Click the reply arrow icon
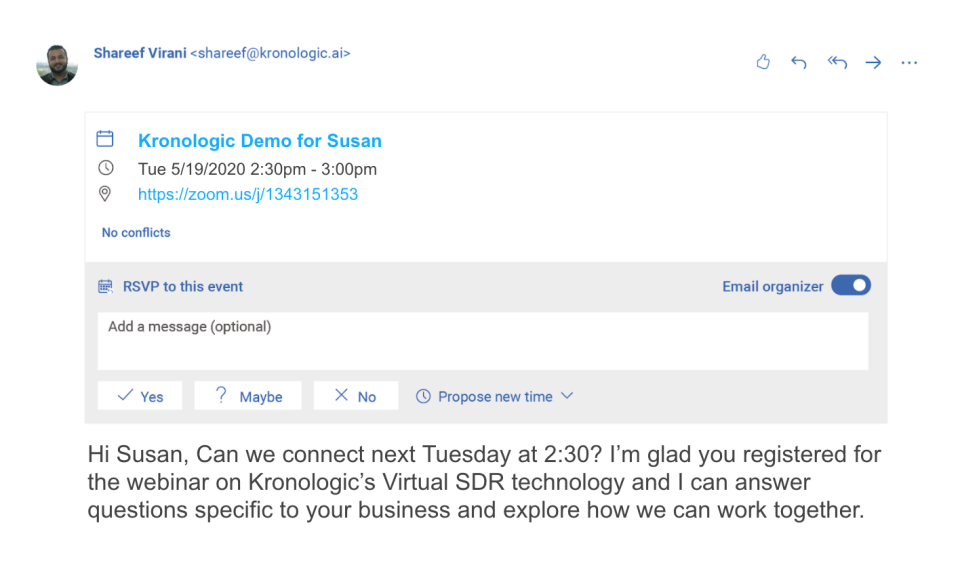 click(799, 63)
